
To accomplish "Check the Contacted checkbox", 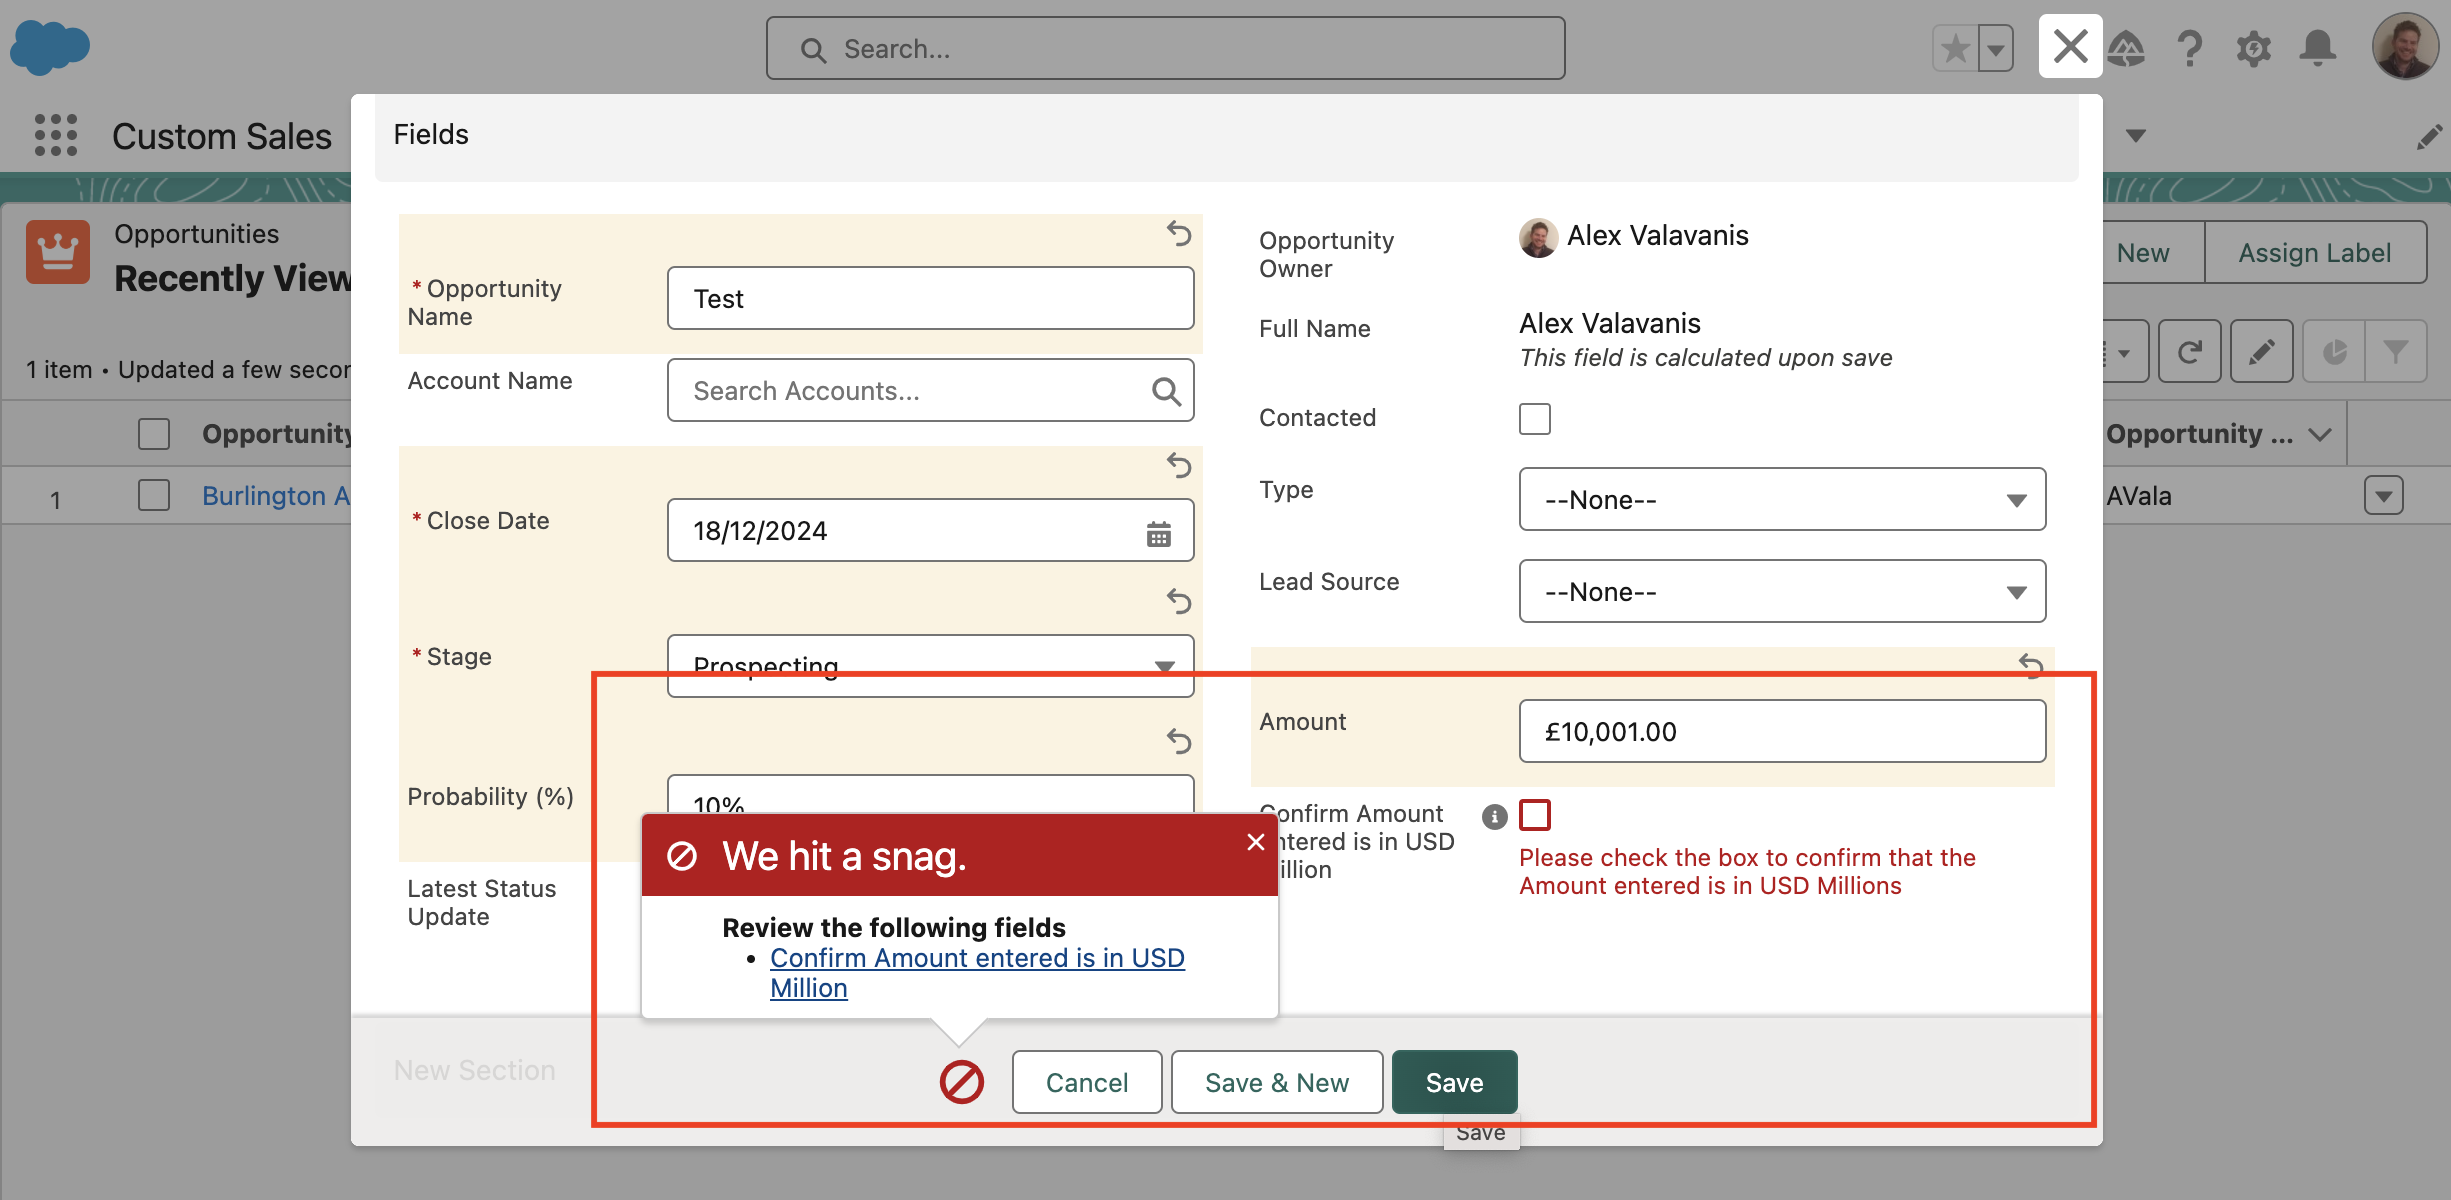I will (1534, 419).
